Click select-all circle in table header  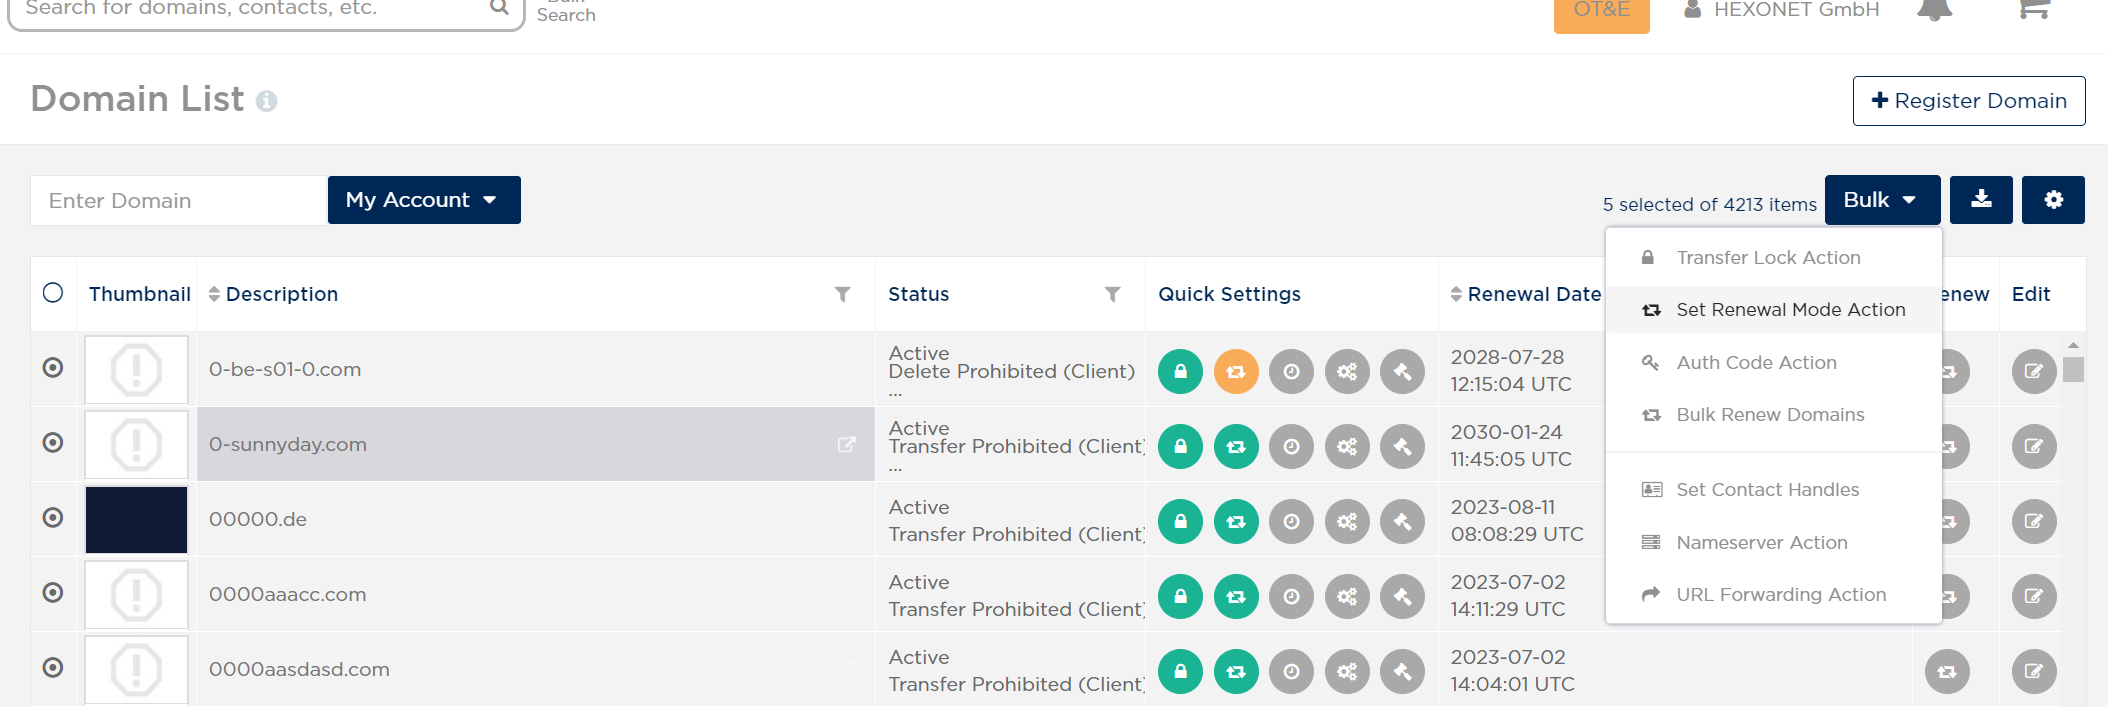(53, 292)
